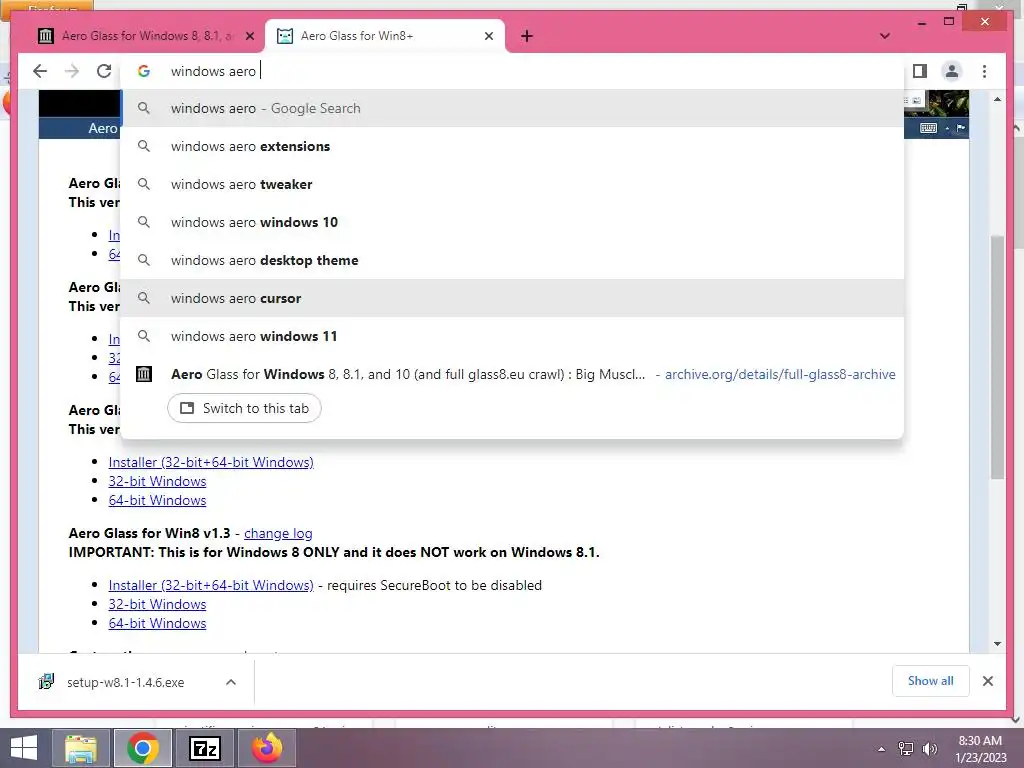The image size is (1024, 768).
Task: Expand the tab search chevron
Action: tap(885, 36)
